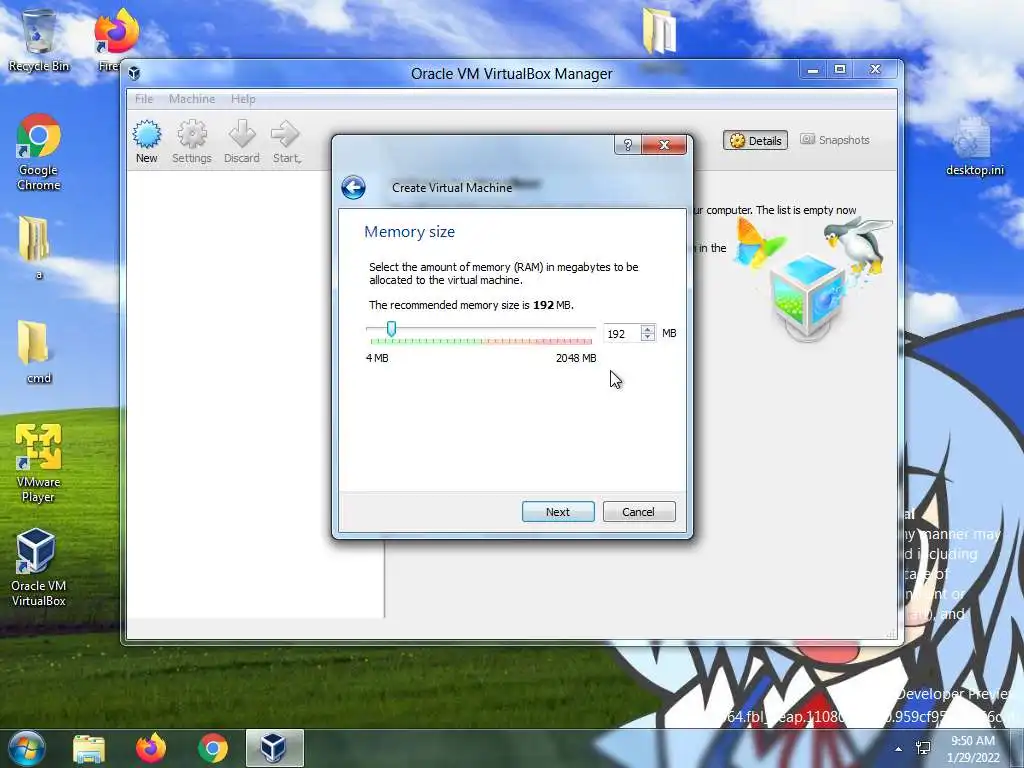This screenshot has width=1024, height=768.
Task: Select the desktop.ini file icon
Action: tap(974, 148)
